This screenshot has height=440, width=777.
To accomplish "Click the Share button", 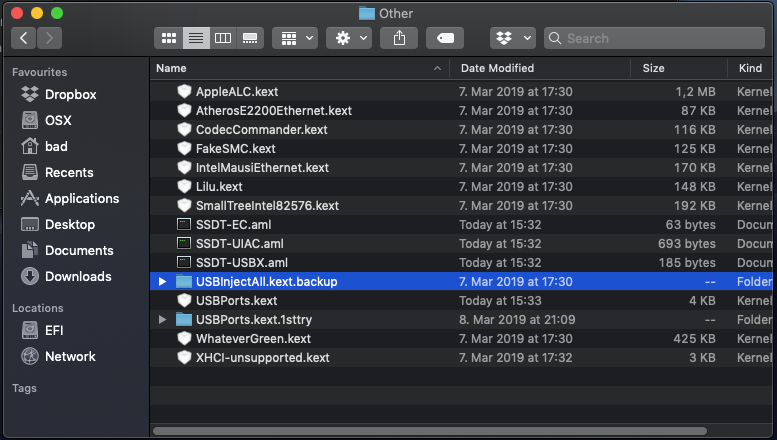I will pyautogui.click(x=399, y=38).
